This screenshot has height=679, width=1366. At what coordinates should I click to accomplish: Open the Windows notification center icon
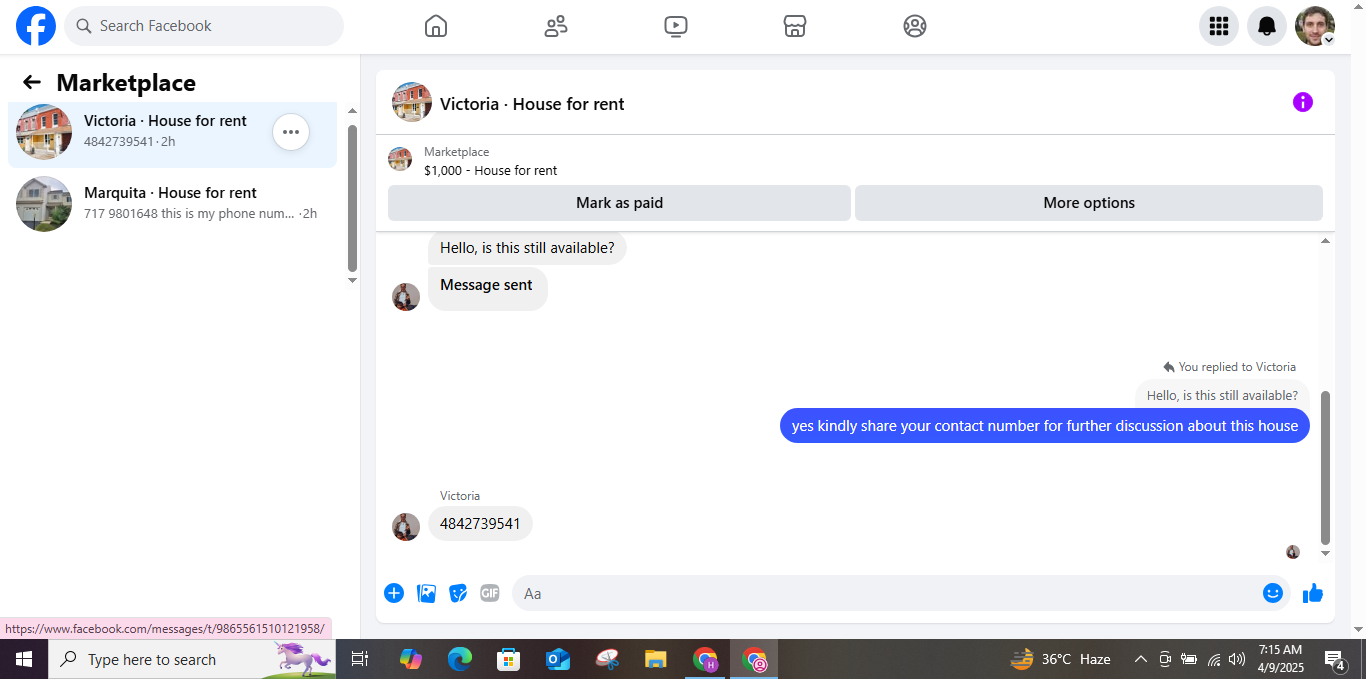pos(1336,659)
